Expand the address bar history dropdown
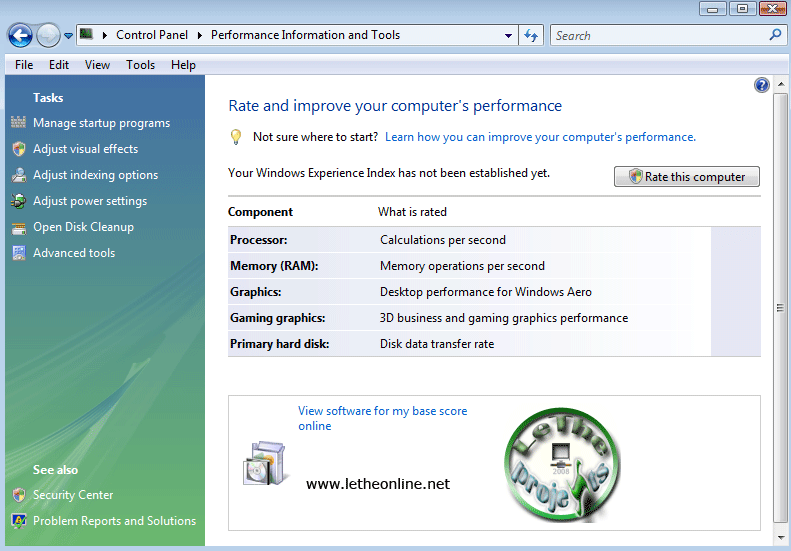Image resolution: width=791 pixels, height=551 pixels. (509, 35)
